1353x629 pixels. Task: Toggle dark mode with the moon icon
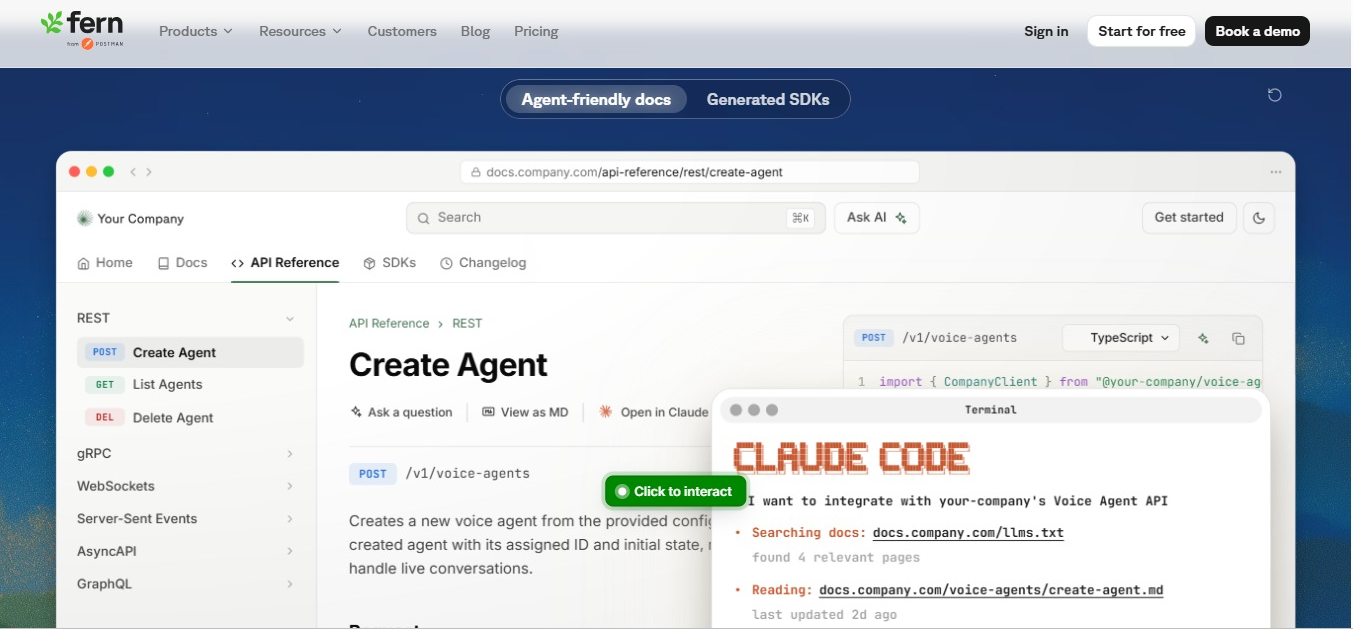pyautogui.click(x=1260, y=218)
